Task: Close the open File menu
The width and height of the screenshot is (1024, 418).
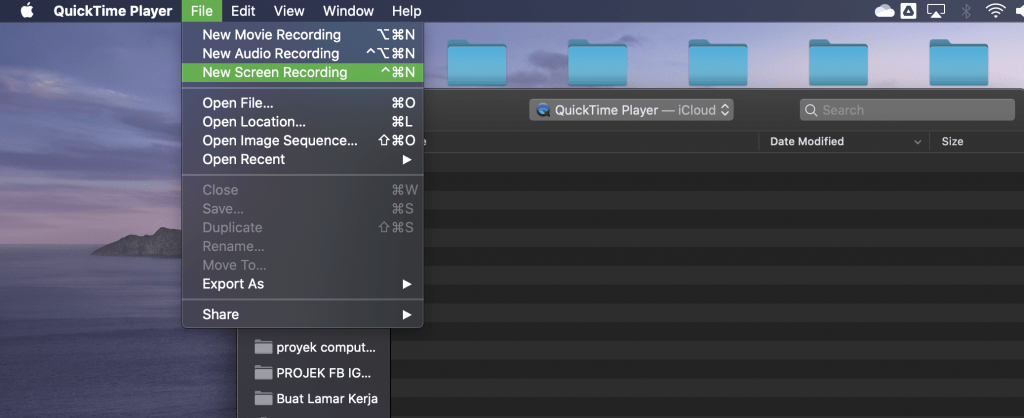Action: click(x=202, y=11)
